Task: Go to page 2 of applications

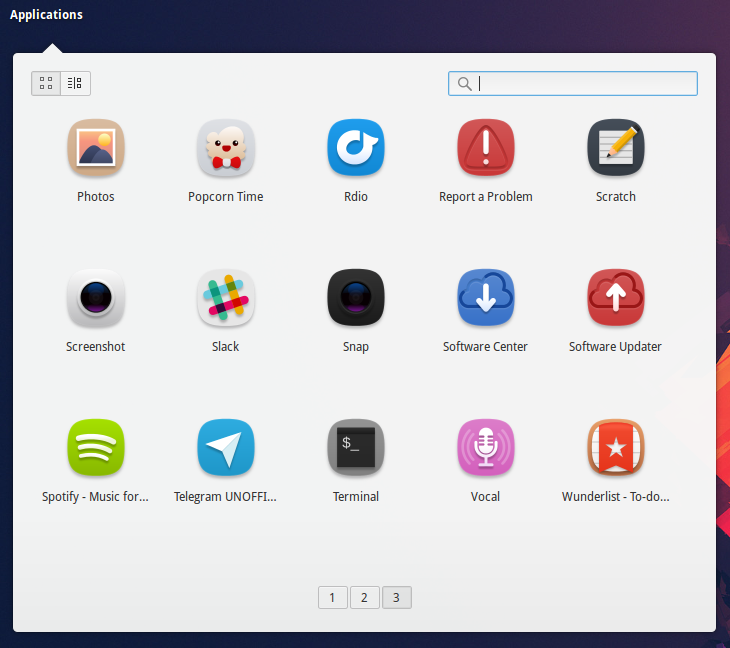Action: pyautogui.click(x=365, y=597)
